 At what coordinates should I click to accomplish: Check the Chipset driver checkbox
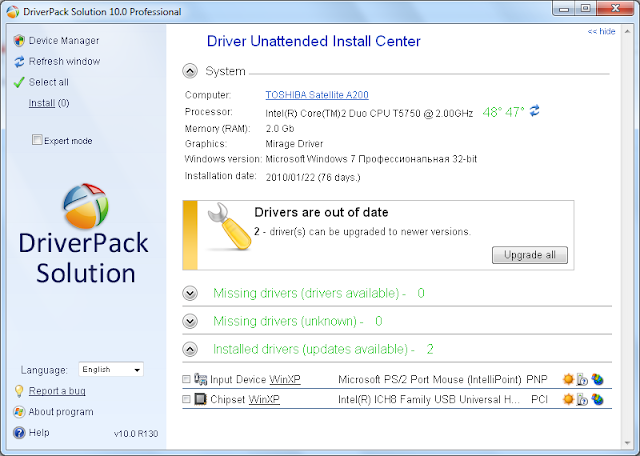186,399
